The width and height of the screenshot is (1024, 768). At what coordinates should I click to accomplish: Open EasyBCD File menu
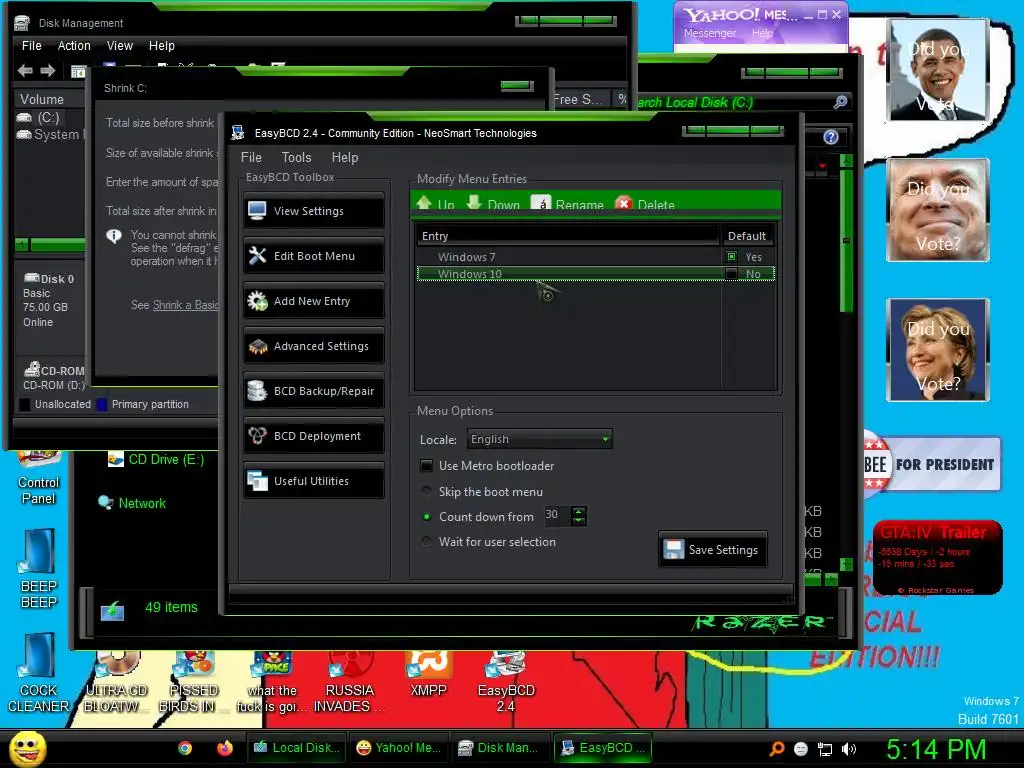[x=251, y=157]
